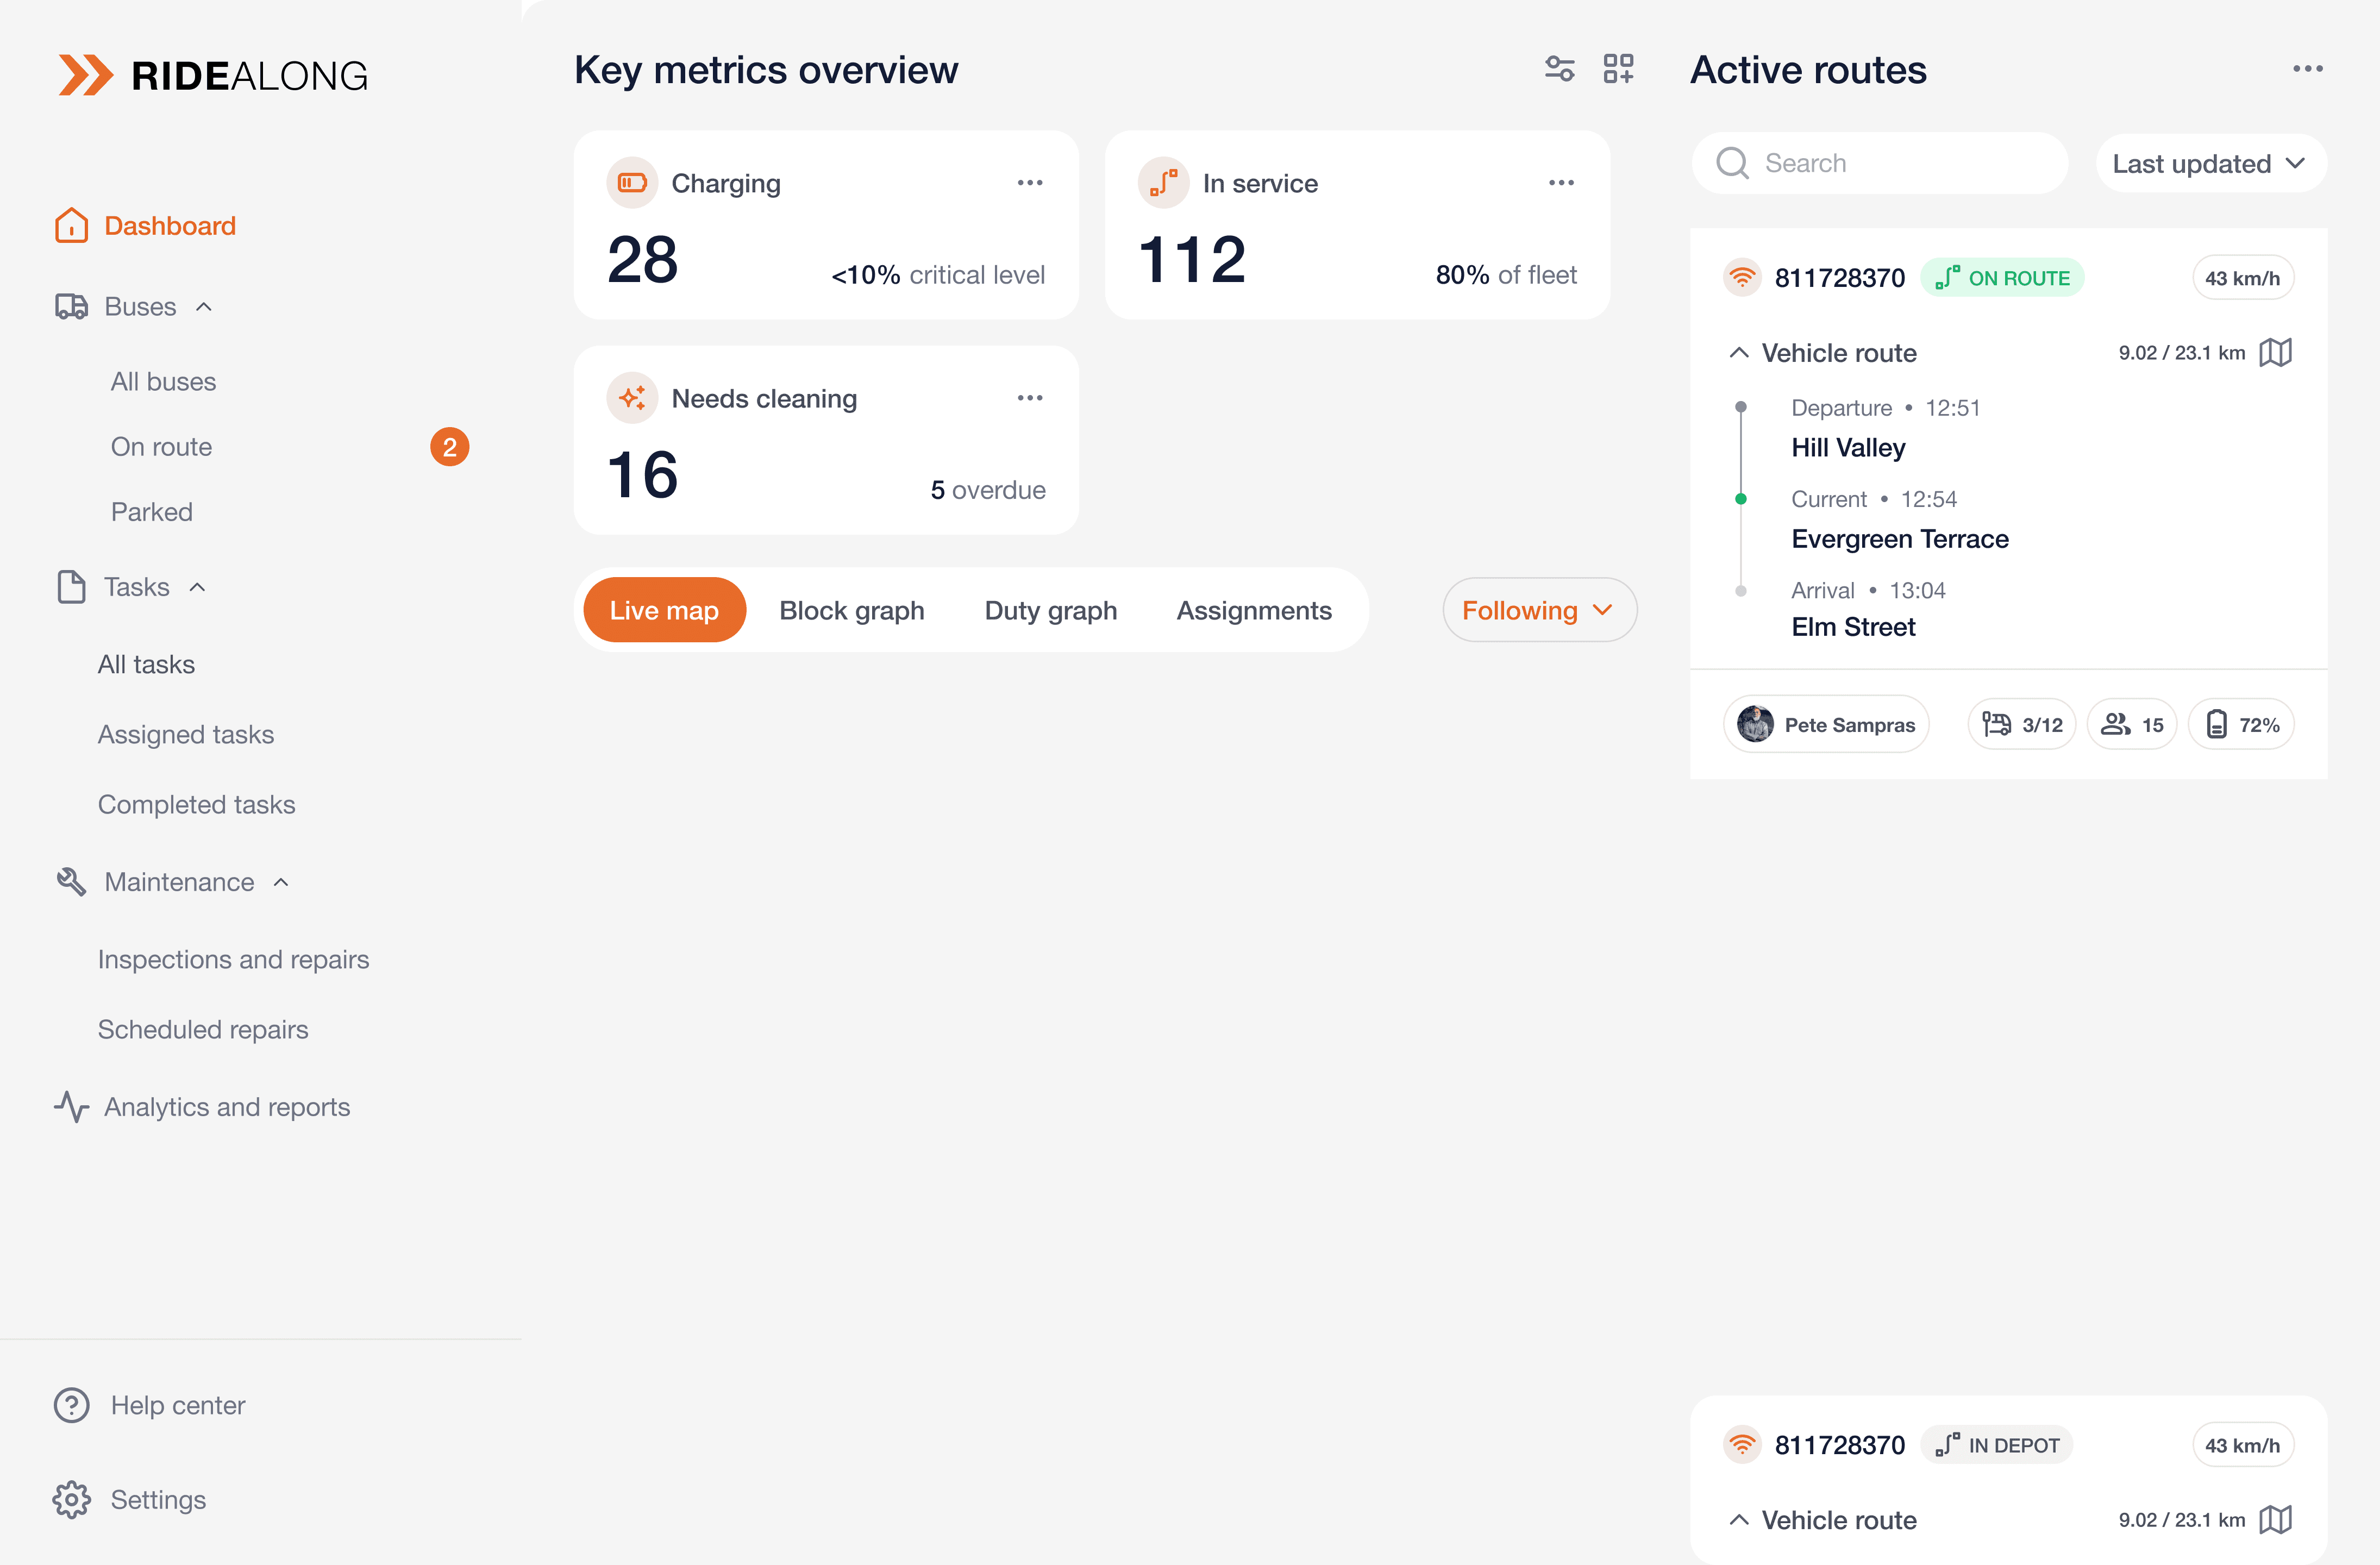Switch to the Block graph tab
Viewport: 2380px width, 1565px height.
851,610
